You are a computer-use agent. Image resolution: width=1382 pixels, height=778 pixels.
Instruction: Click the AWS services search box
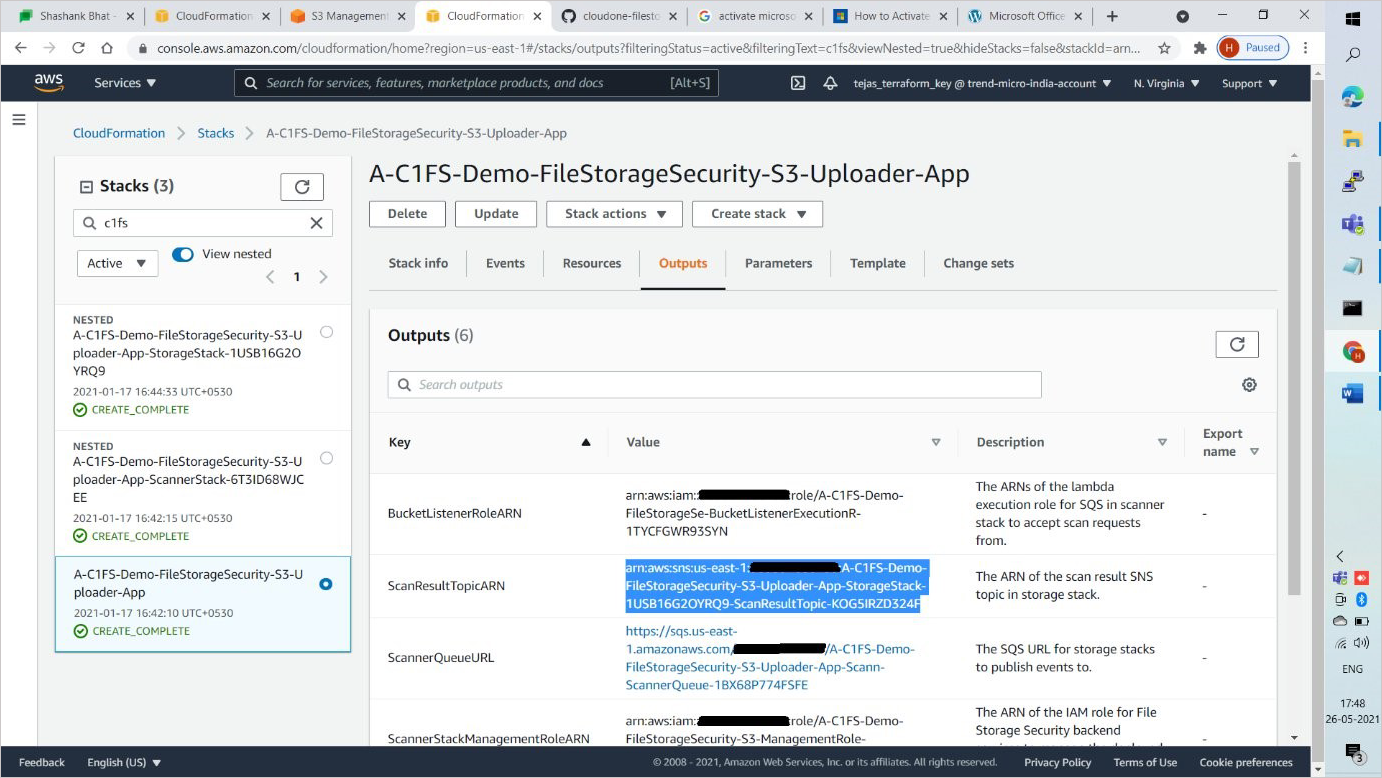tap(476, 83)
